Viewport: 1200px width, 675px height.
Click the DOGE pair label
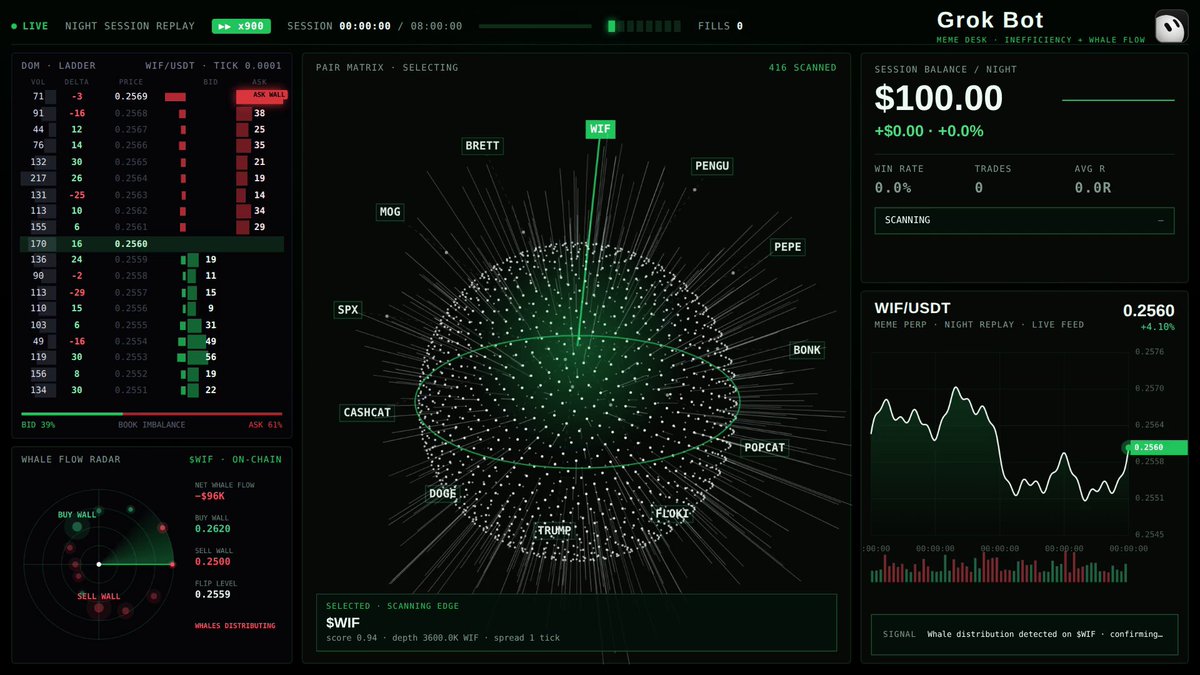pyautogui.click(x=442, y=493)
